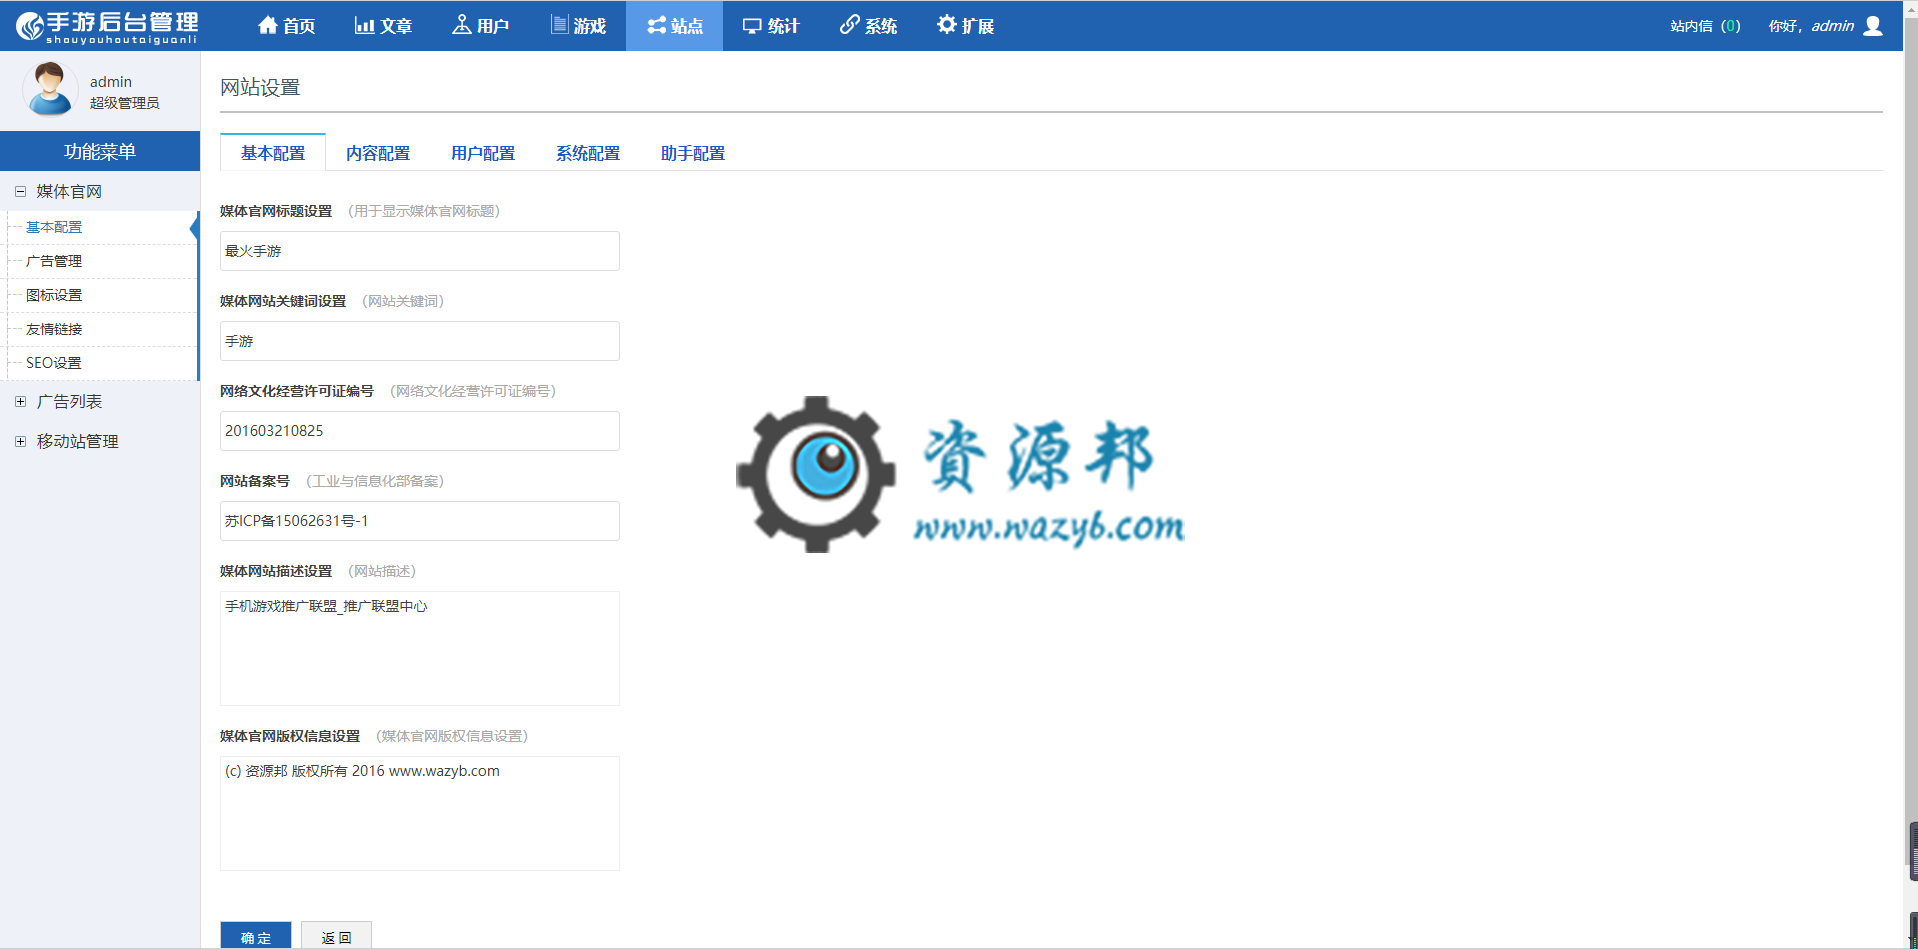Viewport: 1918px width, 949px height.
Task: Select 基本配置 in the sidebar tree
Action: 54,227
